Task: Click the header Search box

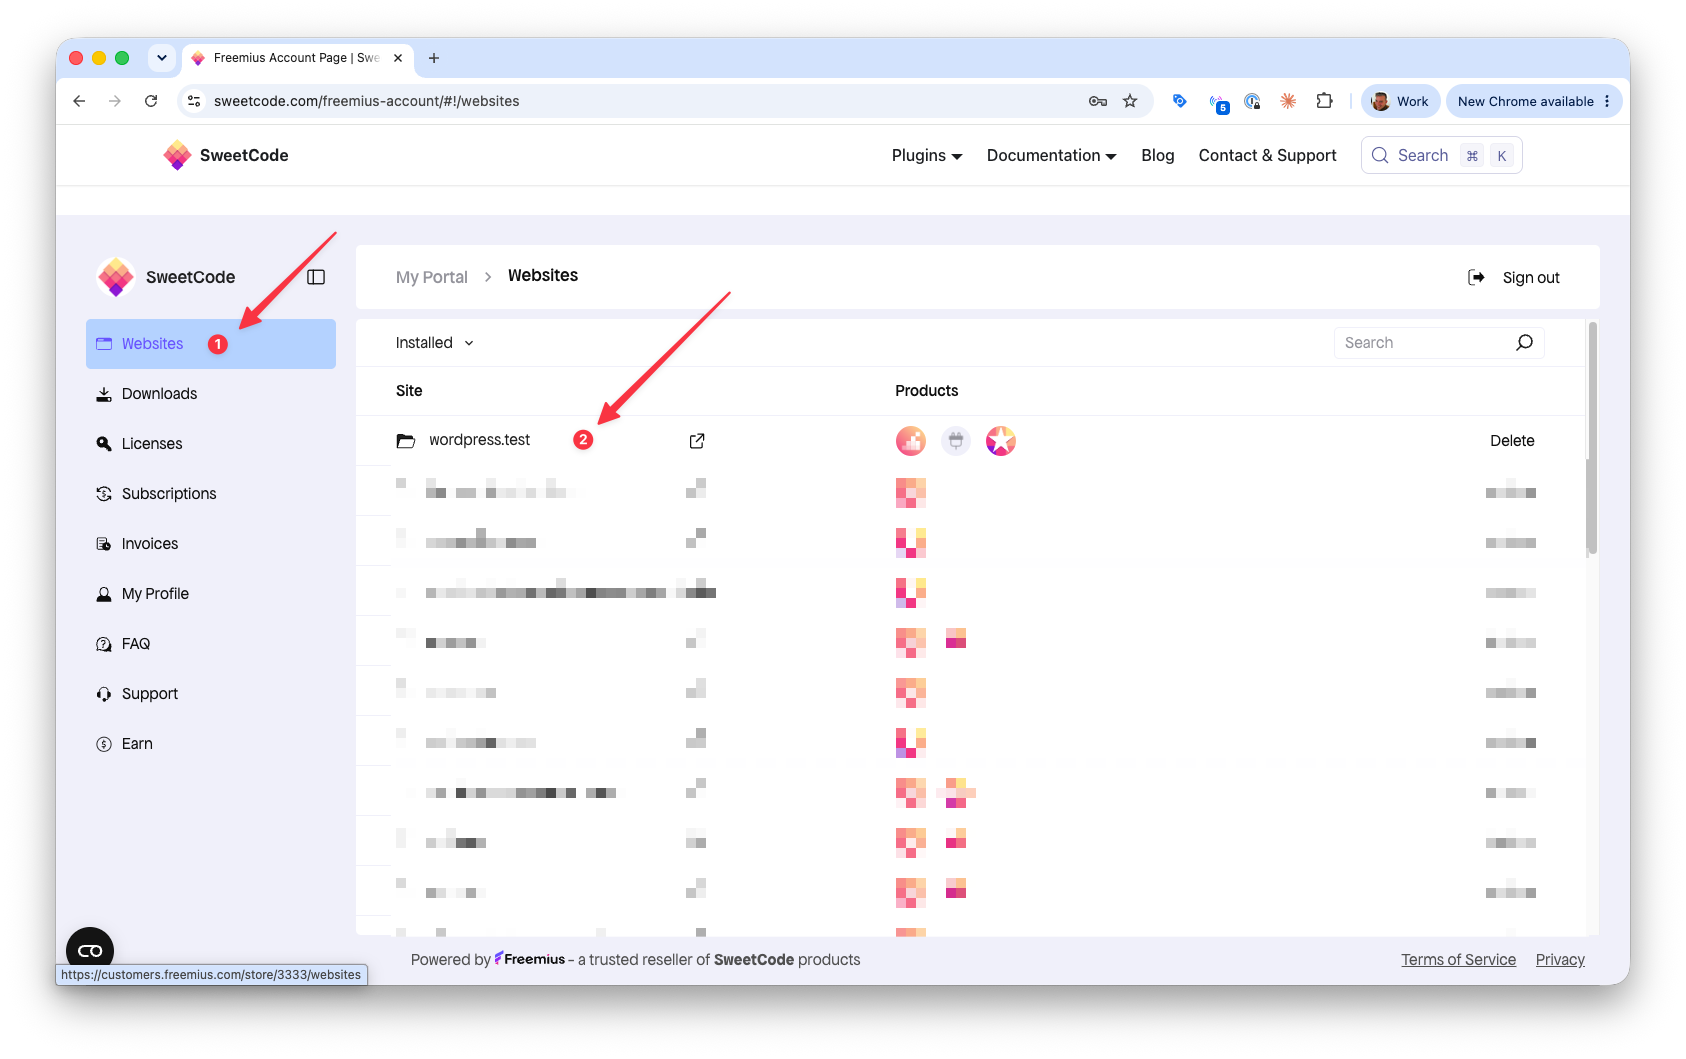Action: click(1441, 155)
